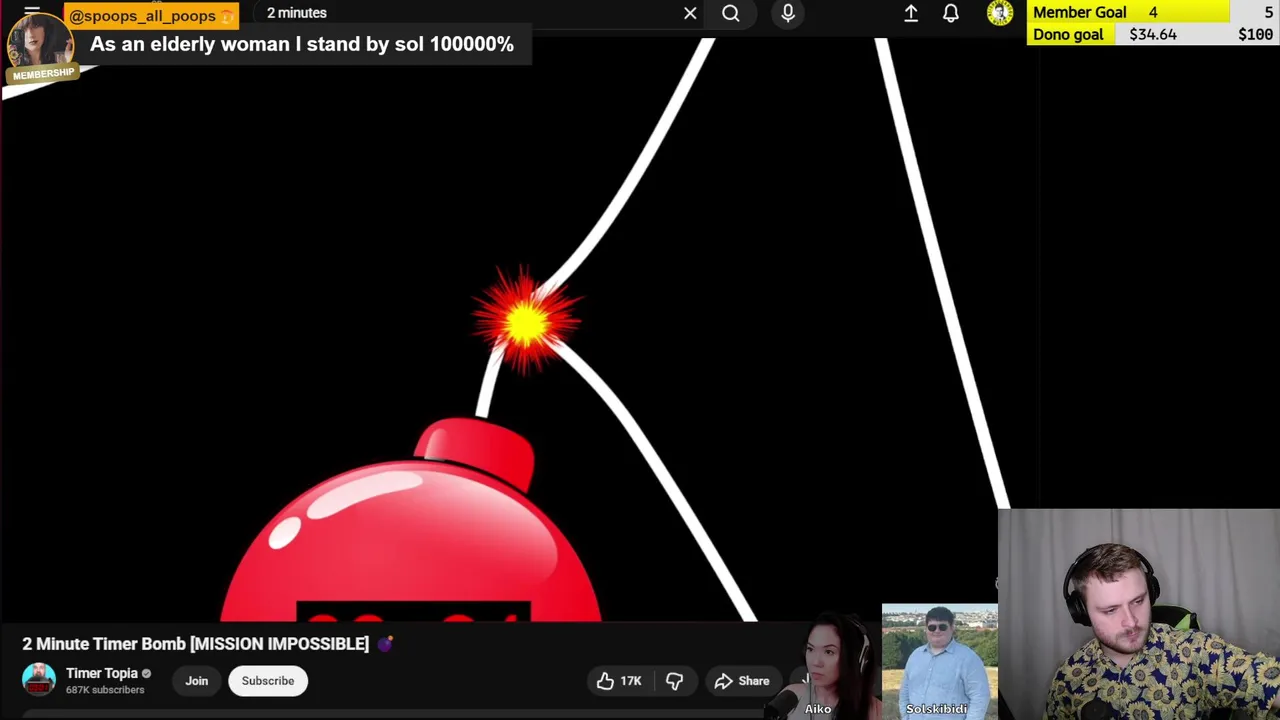Click the '17K' like count
Screen dimensions: 1280x720
(x=630, y=681)
